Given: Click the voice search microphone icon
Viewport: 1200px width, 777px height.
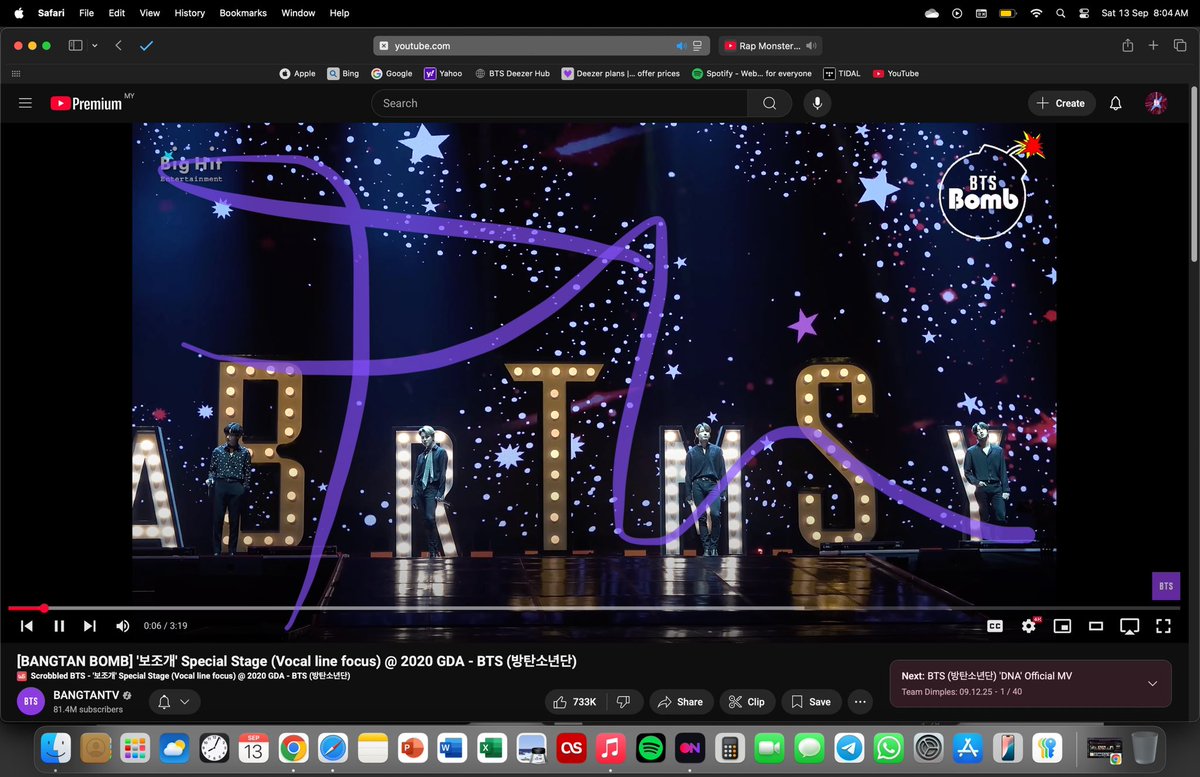Looking at the screenshot, I should click(x=817, y=103).
